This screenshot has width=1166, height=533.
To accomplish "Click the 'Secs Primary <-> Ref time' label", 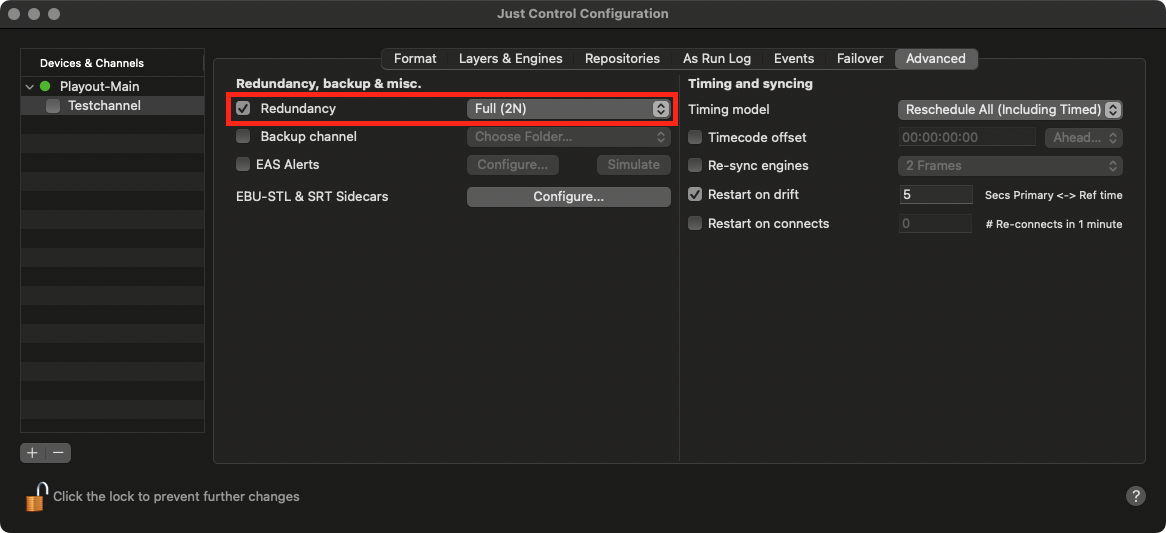I will pyautogui.click(x=1054, y=195).
